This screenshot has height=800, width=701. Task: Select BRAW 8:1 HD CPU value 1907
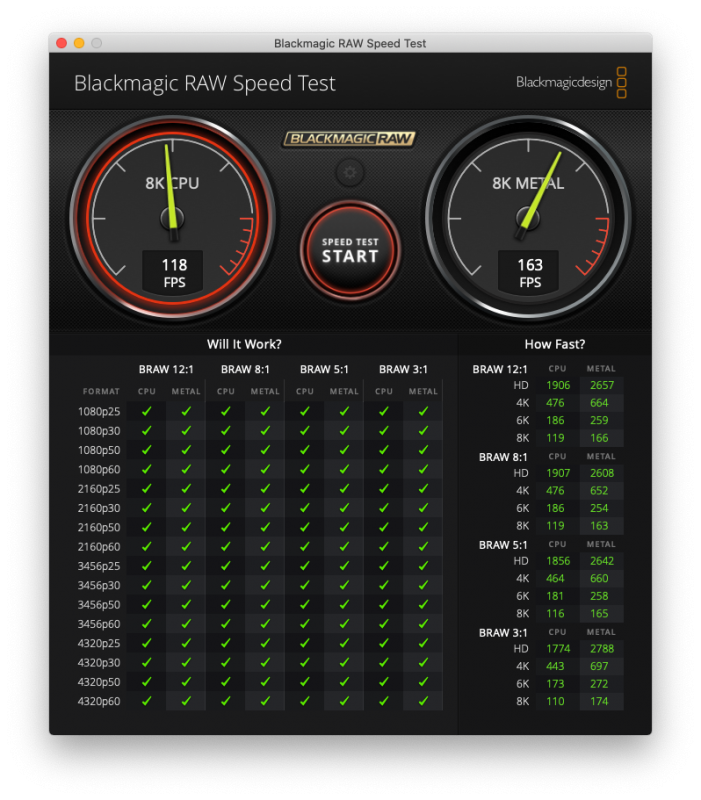[x=558, y=473]
